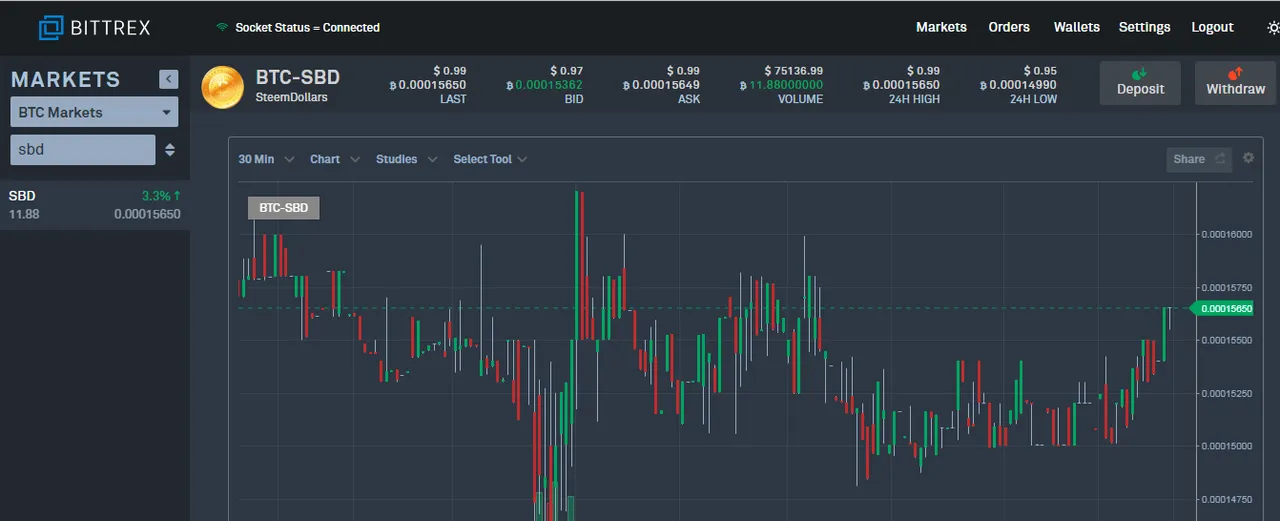Screen dimensions: 1280x521
Task: Click the 0.00015650 price marker on axis
Action: pyautogui.click(x=1222, y=308)
